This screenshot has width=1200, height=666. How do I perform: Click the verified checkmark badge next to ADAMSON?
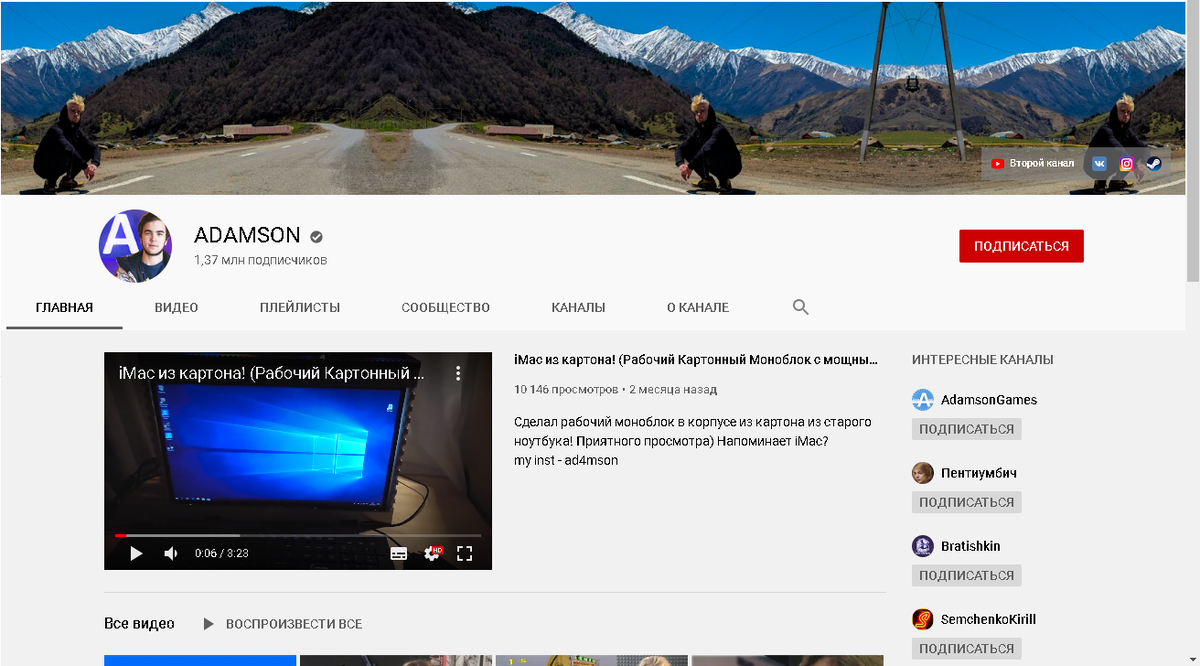316,237
